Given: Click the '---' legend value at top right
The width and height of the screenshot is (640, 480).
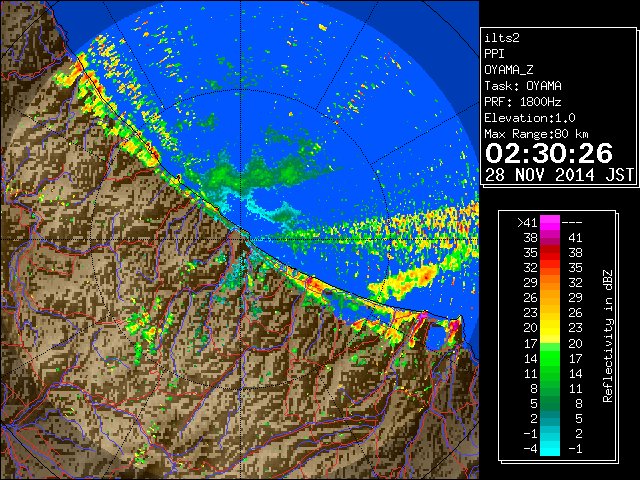Looking at the screenshot, I should coord(572,223).
